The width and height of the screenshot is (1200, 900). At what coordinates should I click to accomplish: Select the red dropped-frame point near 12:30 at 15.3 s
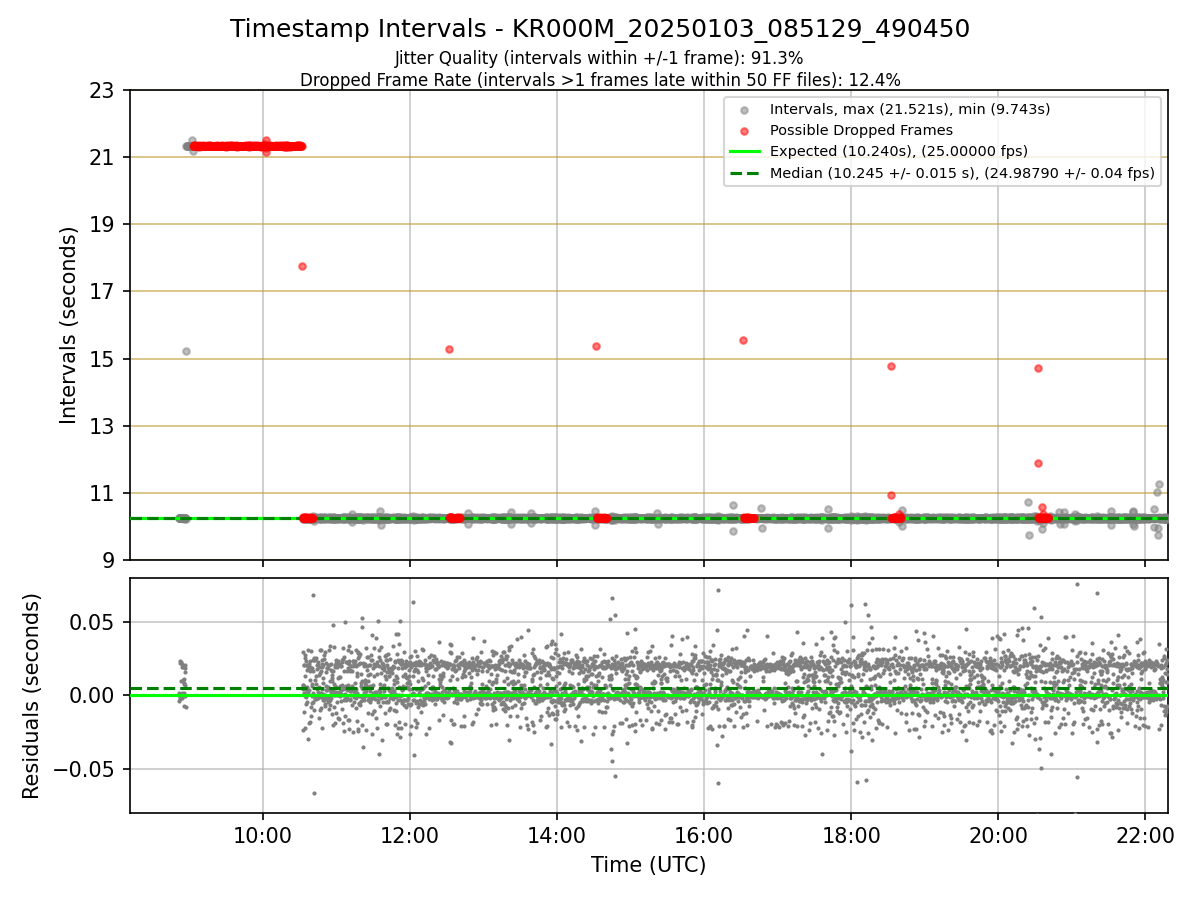point(449,349)
